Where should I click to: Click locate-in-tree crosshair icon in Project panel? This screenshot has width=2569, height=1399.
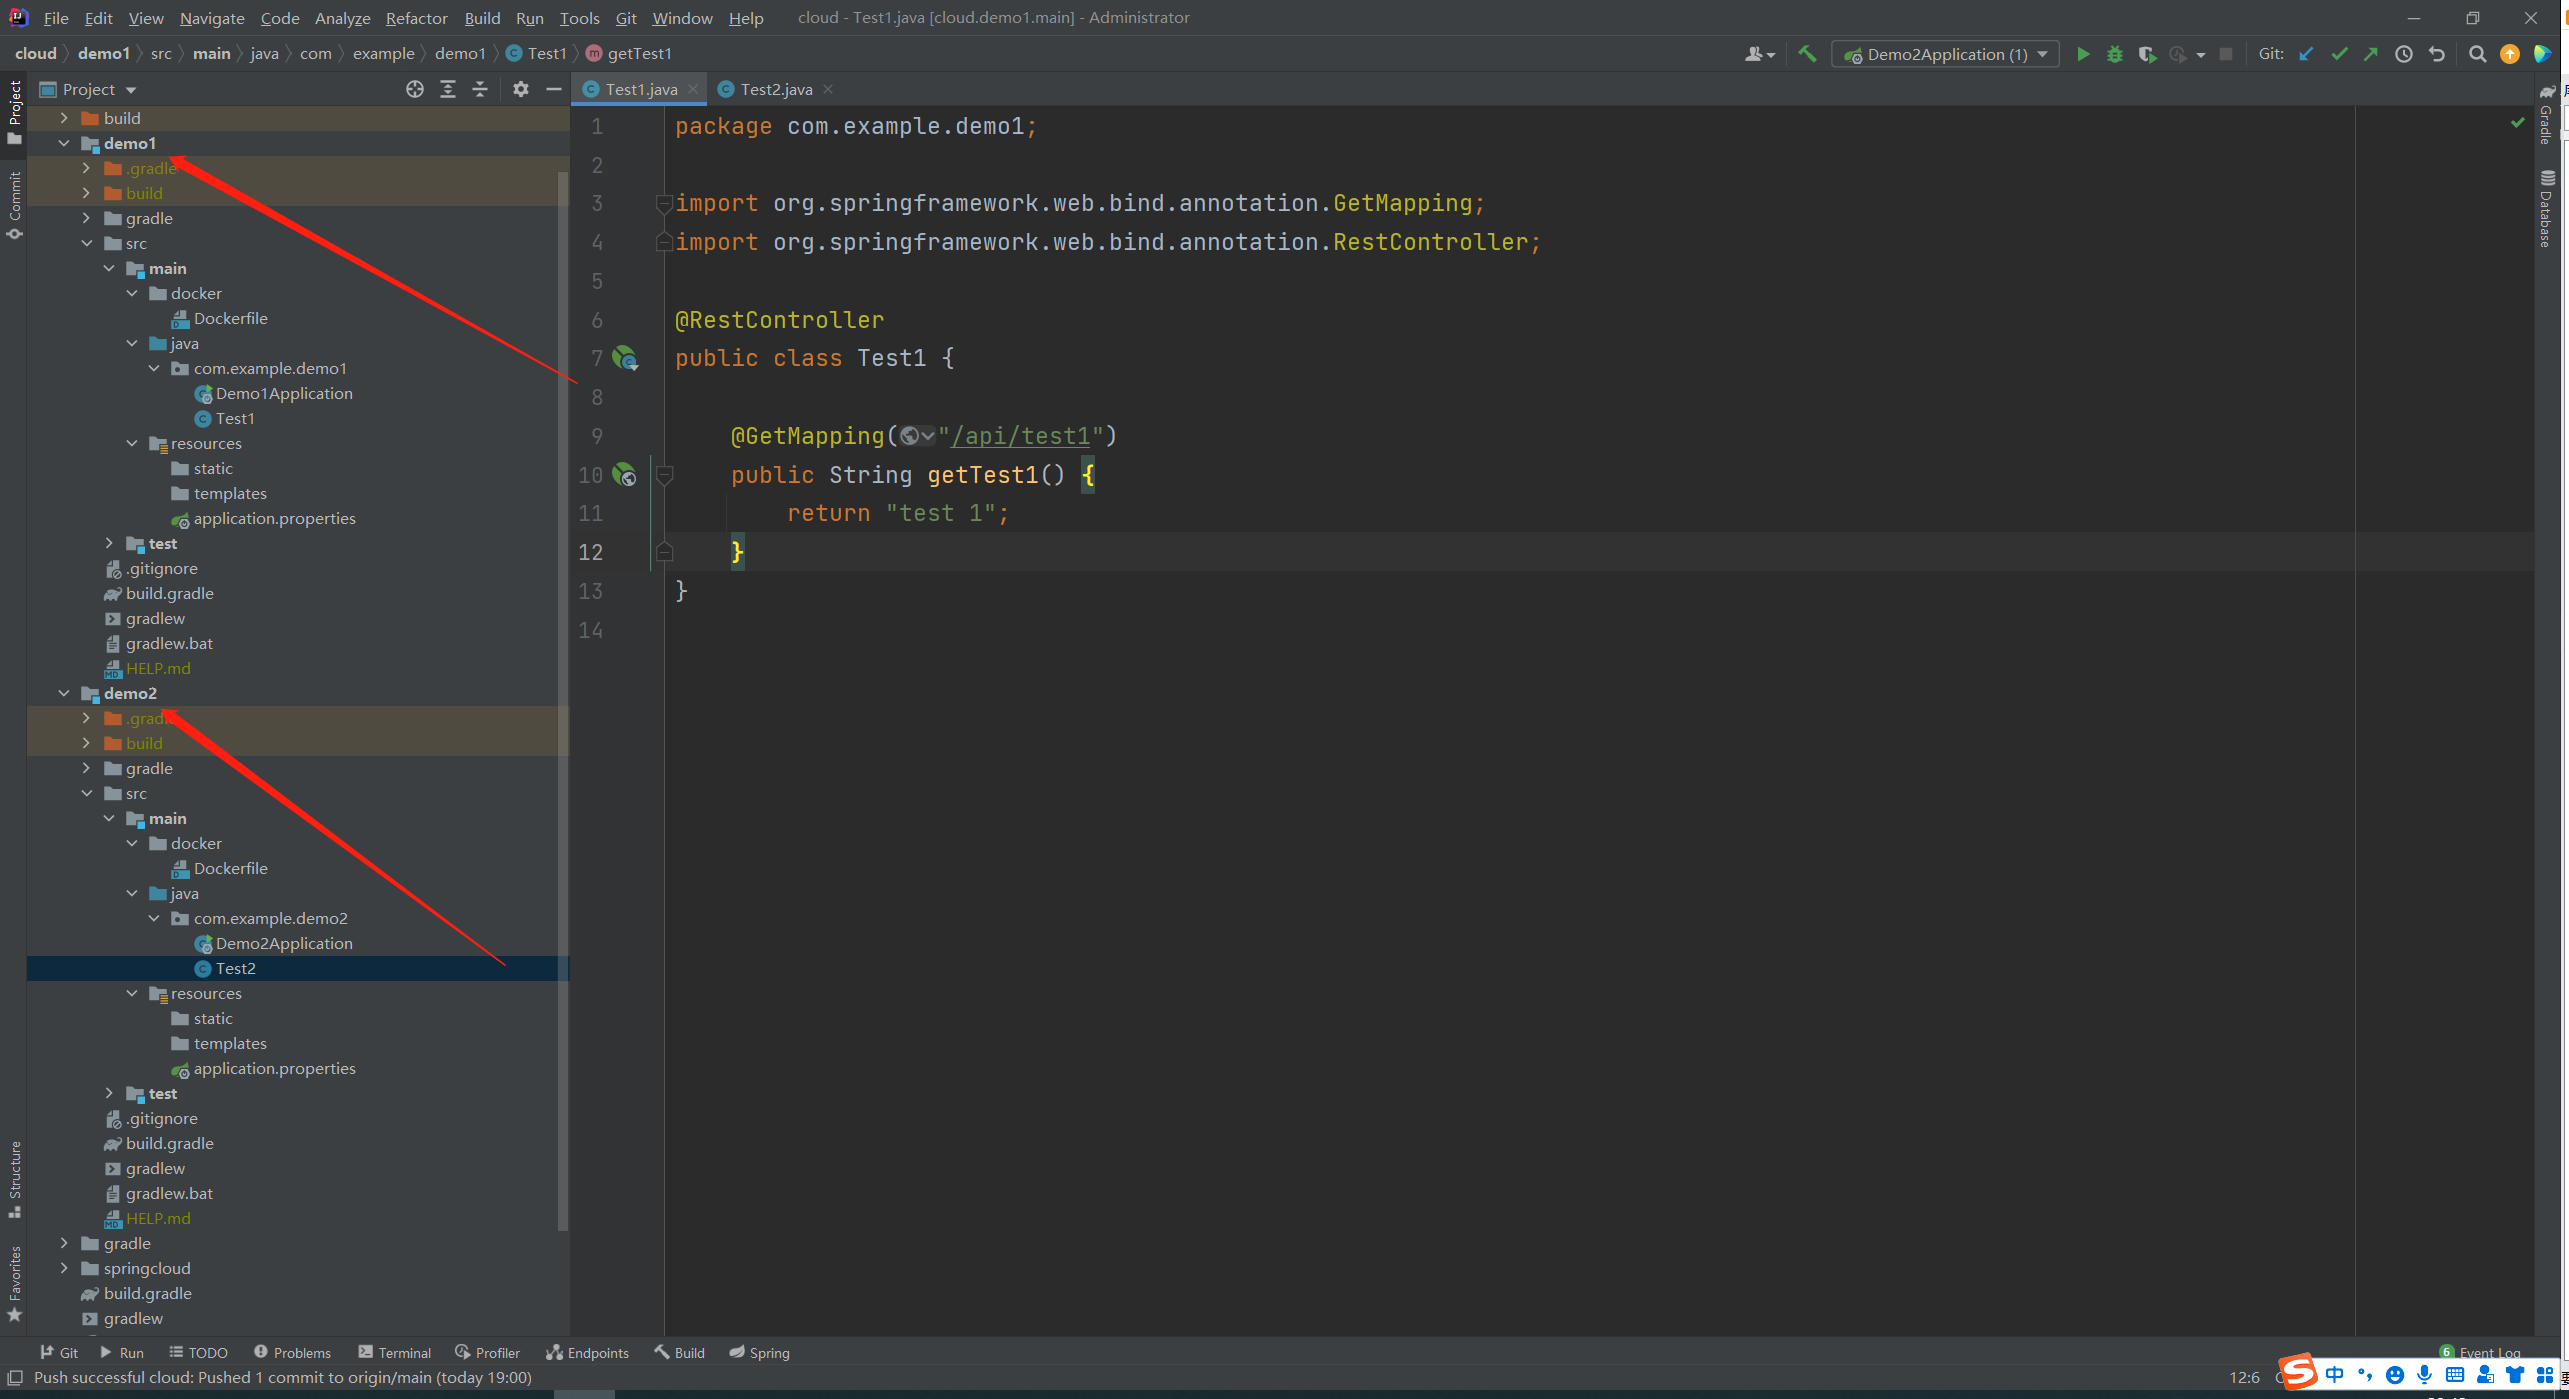click(415, 89)
